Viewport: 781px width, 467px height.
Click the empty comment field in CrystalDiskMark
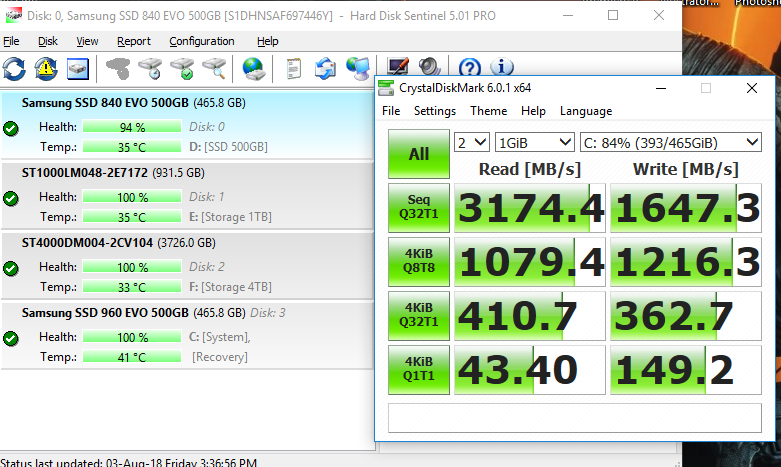(x=575, y=417)
